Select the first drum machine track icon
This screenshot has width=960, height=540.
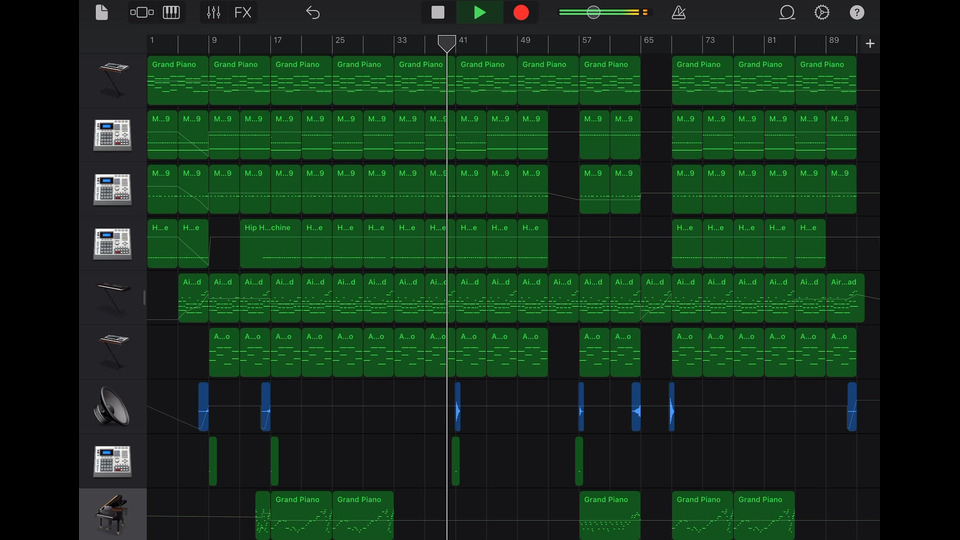click(112, 135)
